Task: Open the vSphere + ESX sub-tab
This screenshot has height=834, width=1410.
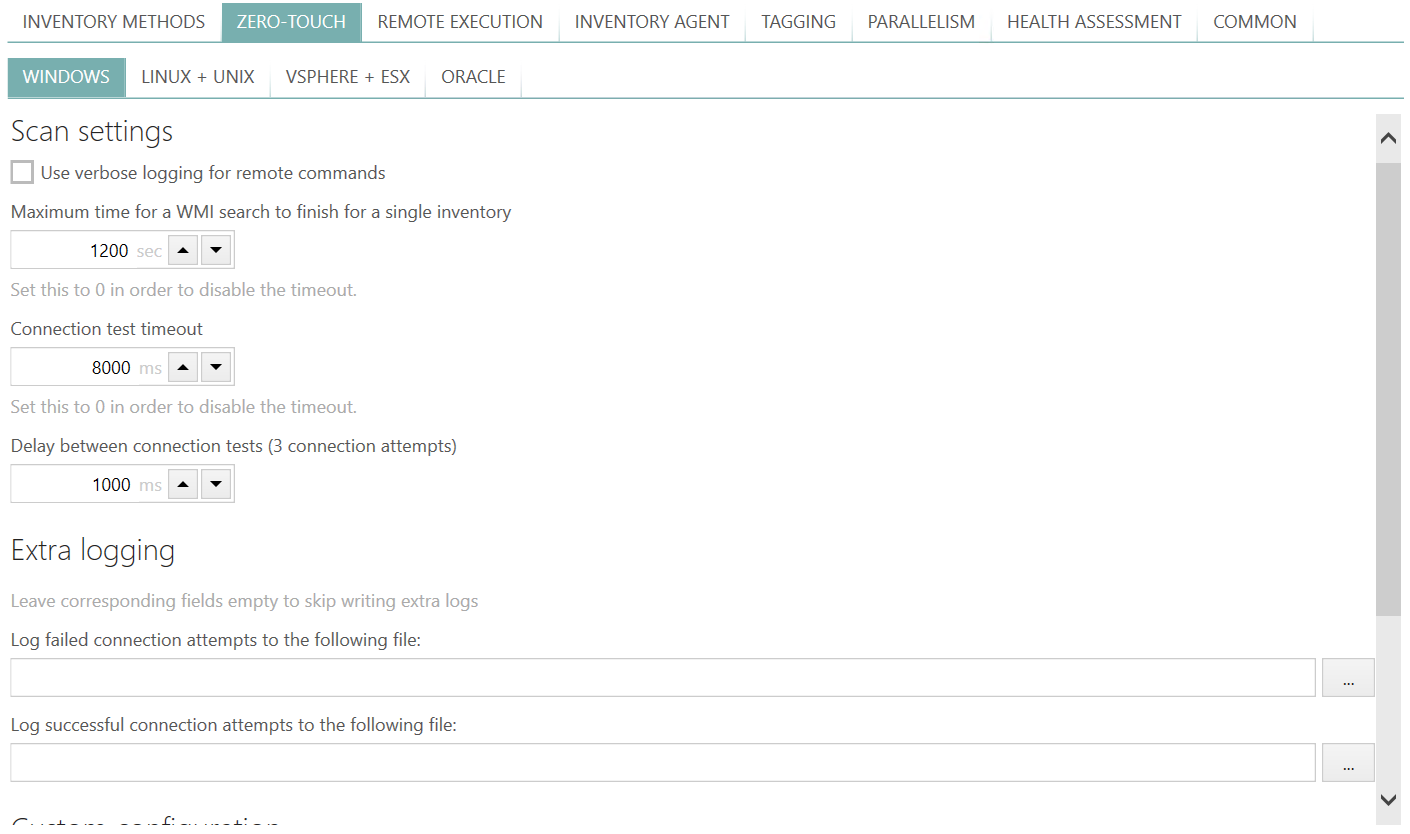Action: [348, 77]
